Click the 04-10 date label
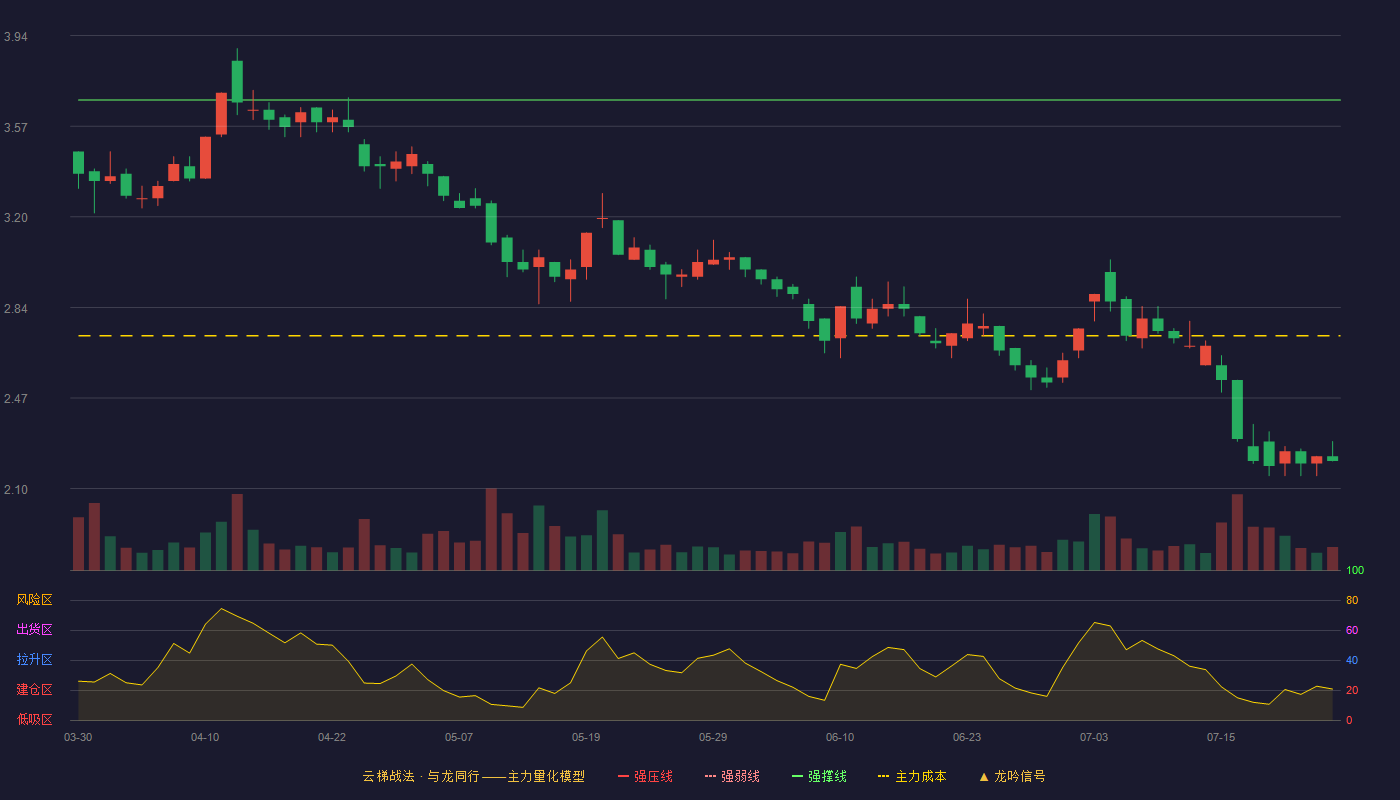This screenshot has width=1400, height=800. click(x=205, y=737)
